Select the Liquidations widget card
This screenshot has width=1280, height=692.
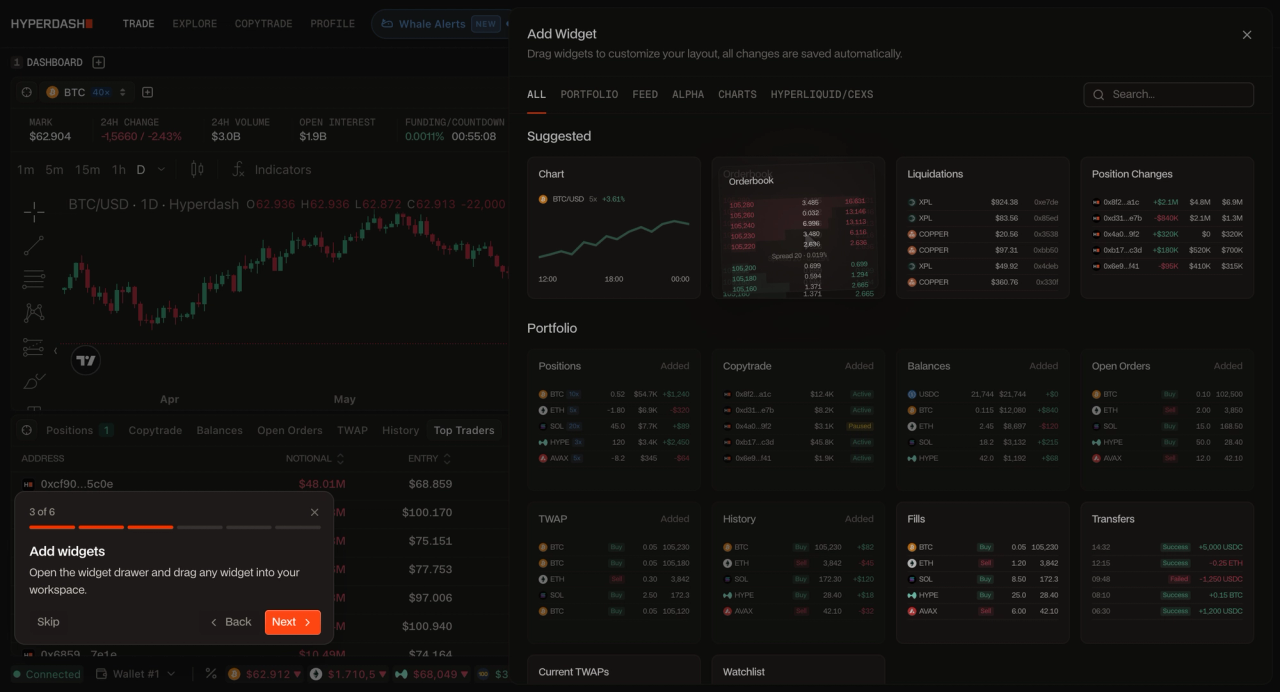pyautogui.click(x=983, y=228)
